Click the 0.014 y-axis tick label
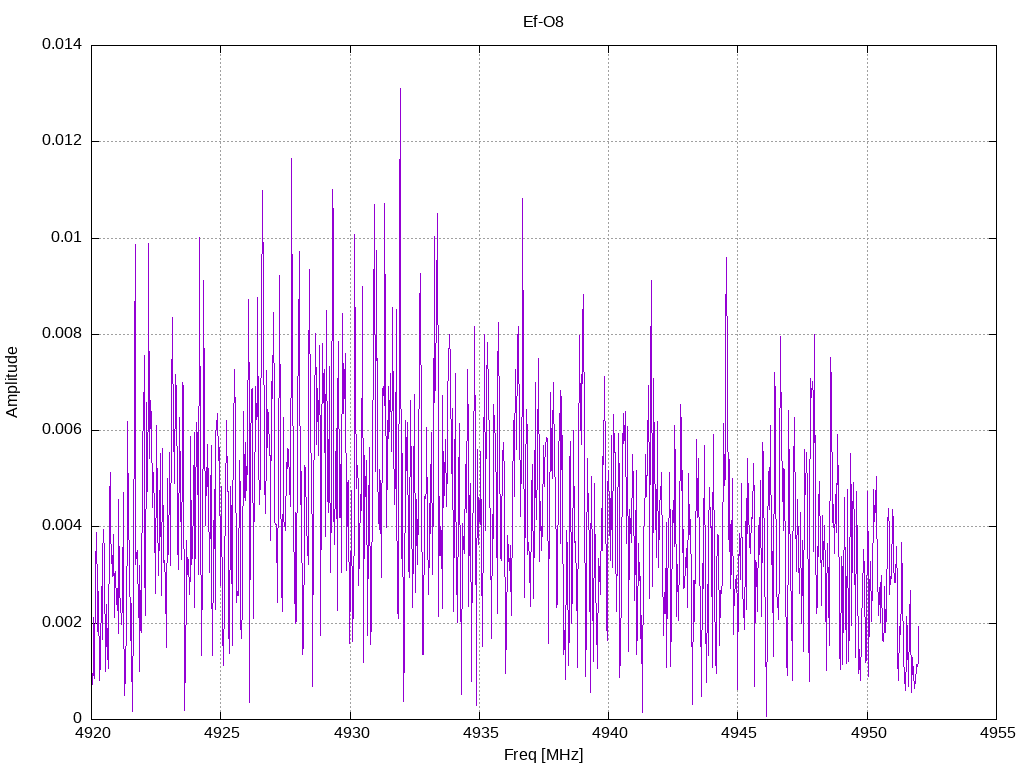This screenshot has height=768, width=1024. (62, 44)
